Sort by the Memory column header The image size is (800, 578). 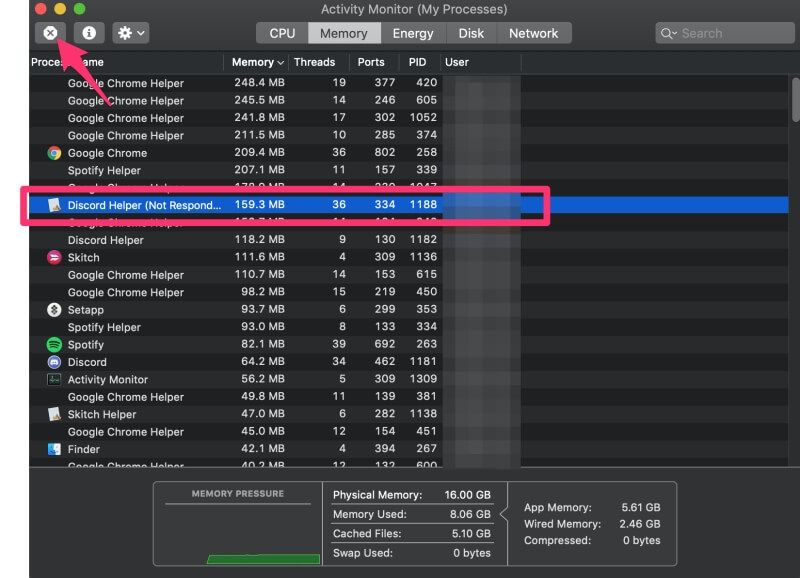click(257, 62)
